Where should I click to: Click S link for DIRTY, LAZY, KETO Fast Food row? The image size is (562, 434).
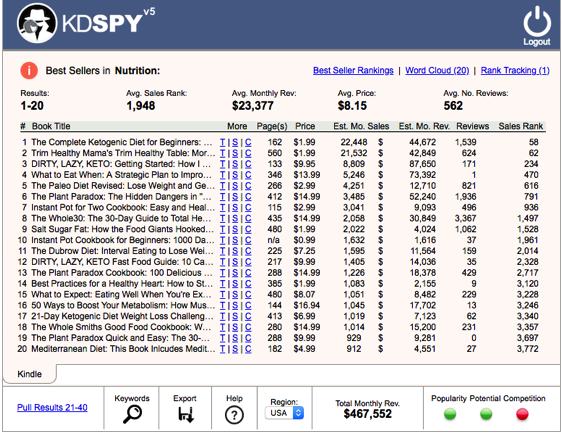tap(235, 262)
